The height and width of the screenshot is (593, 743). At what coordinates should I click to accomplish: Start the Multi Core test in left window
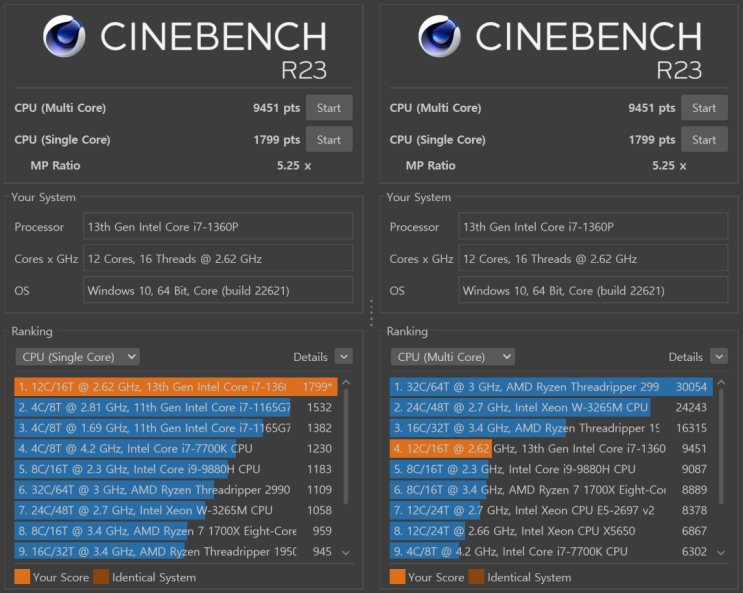[329, 108]
